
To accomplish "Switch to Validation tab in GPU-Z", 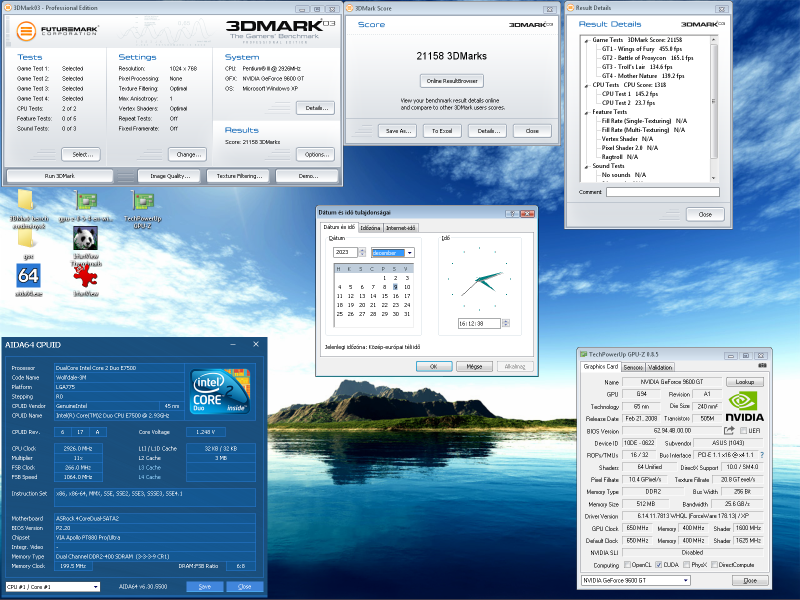I will point(660,367).
